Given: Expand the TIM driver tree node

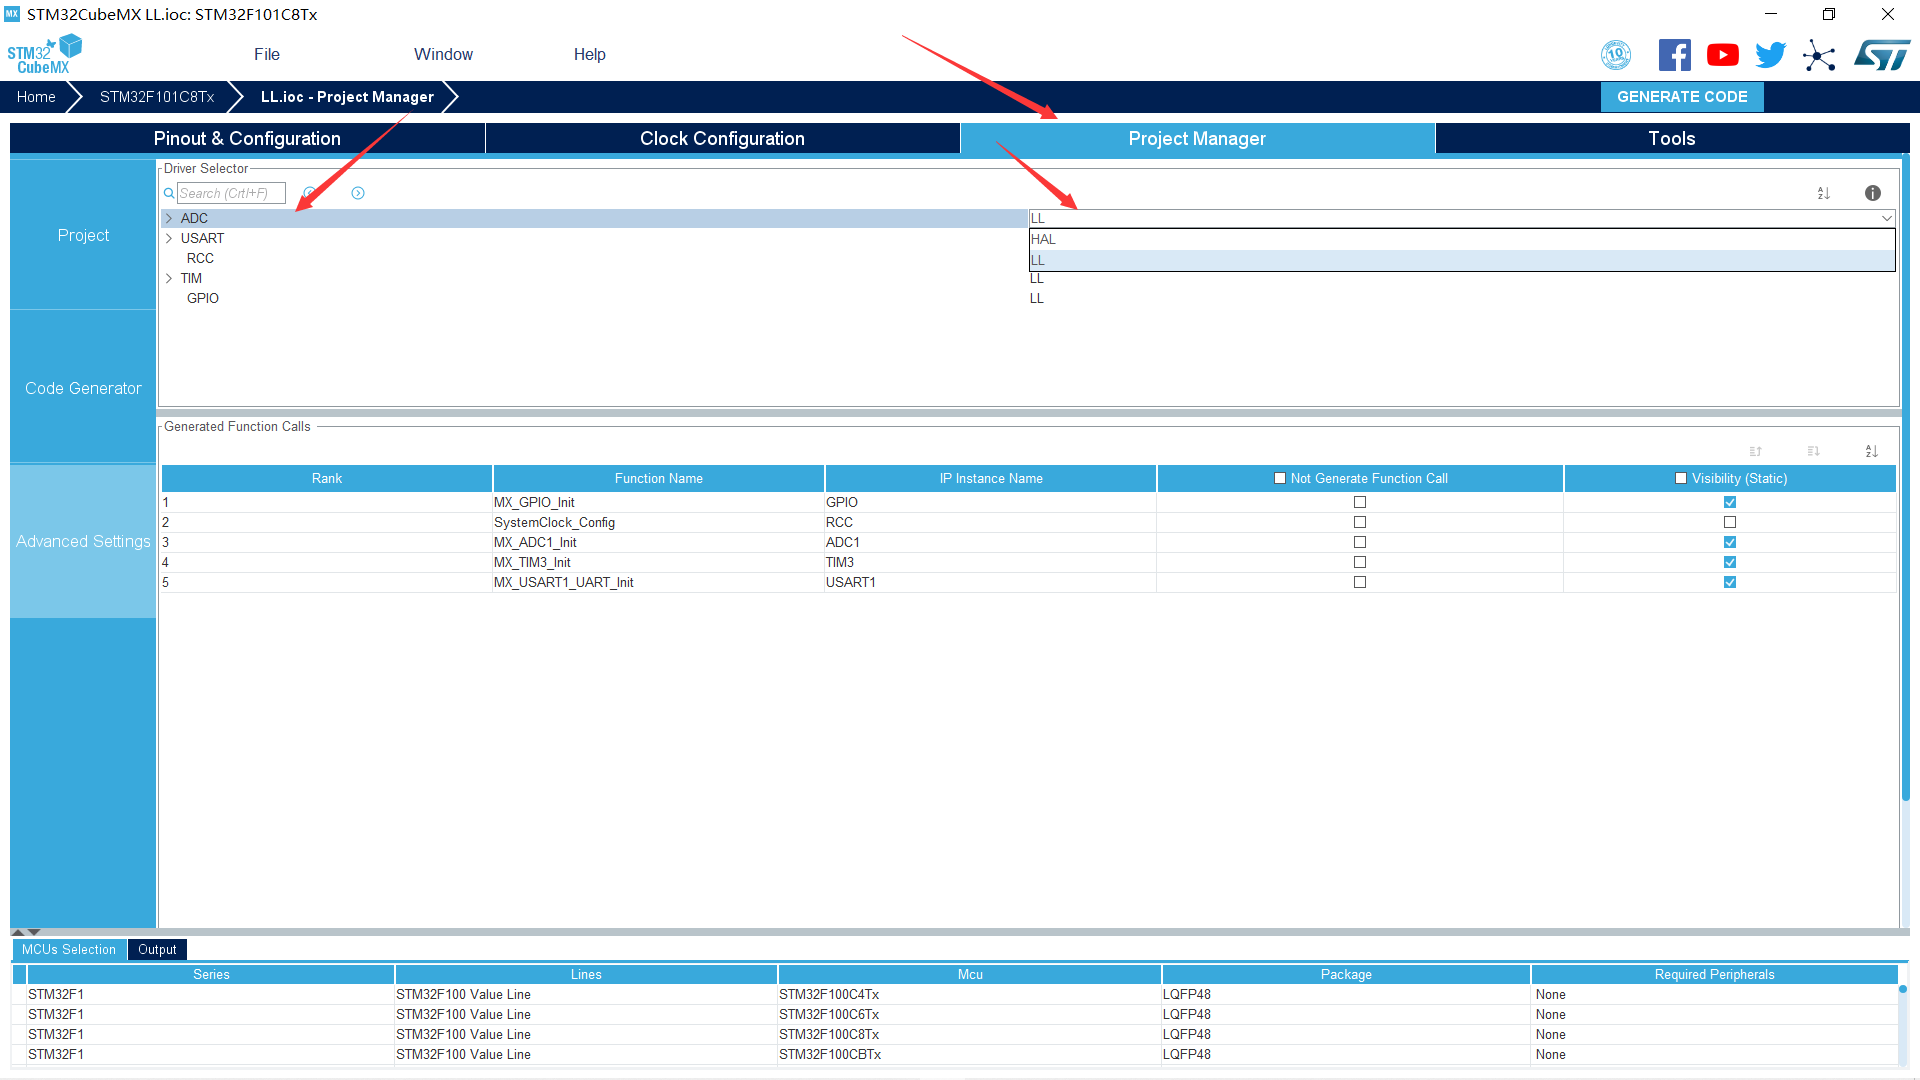Looking at the screenshot, I should (168, 278).
